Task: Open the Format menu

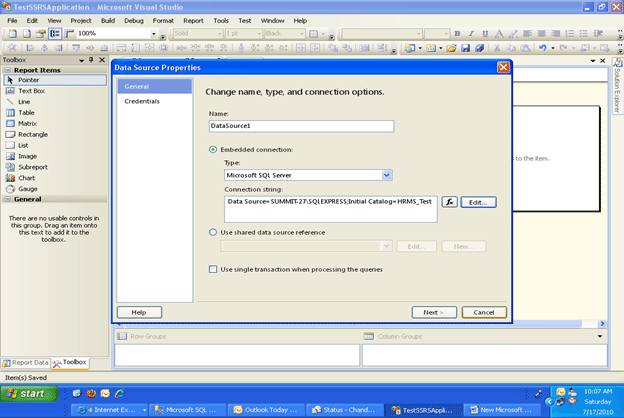Action: (x=163, y=21)
